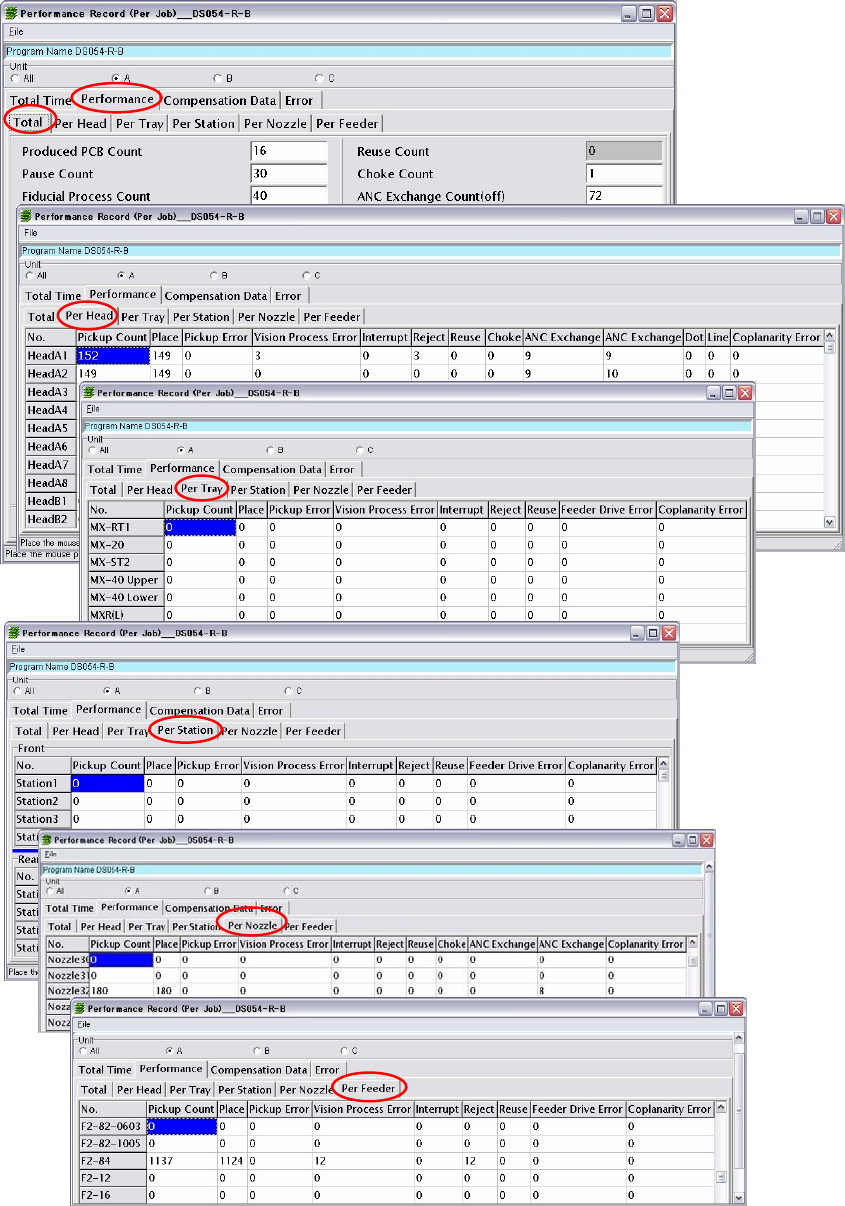Click the title bar app icon of the HeadA1 window
The width and height of the screenshot is (845, 1206).
27,216
